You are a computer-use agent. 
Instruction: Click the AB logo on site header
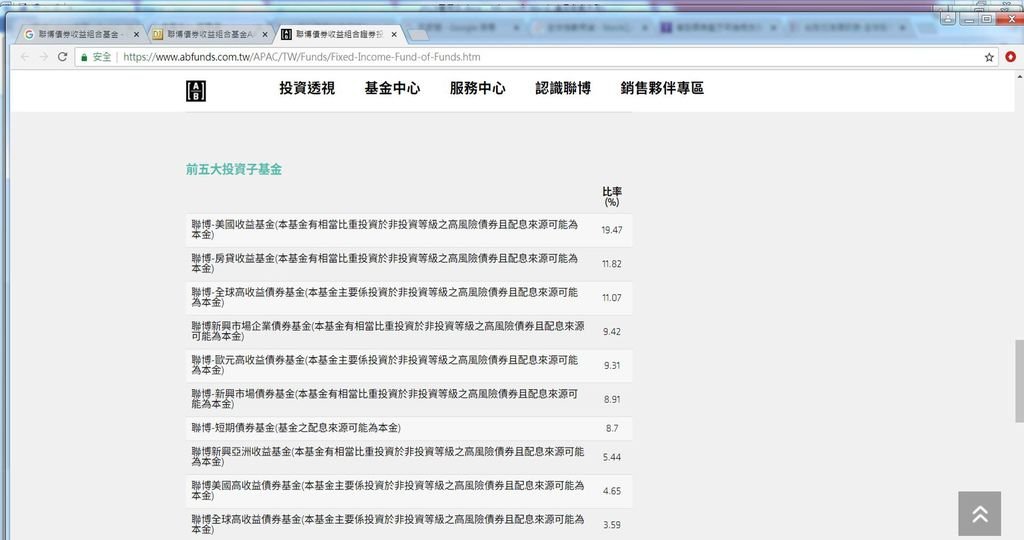(x=196, y=91)
